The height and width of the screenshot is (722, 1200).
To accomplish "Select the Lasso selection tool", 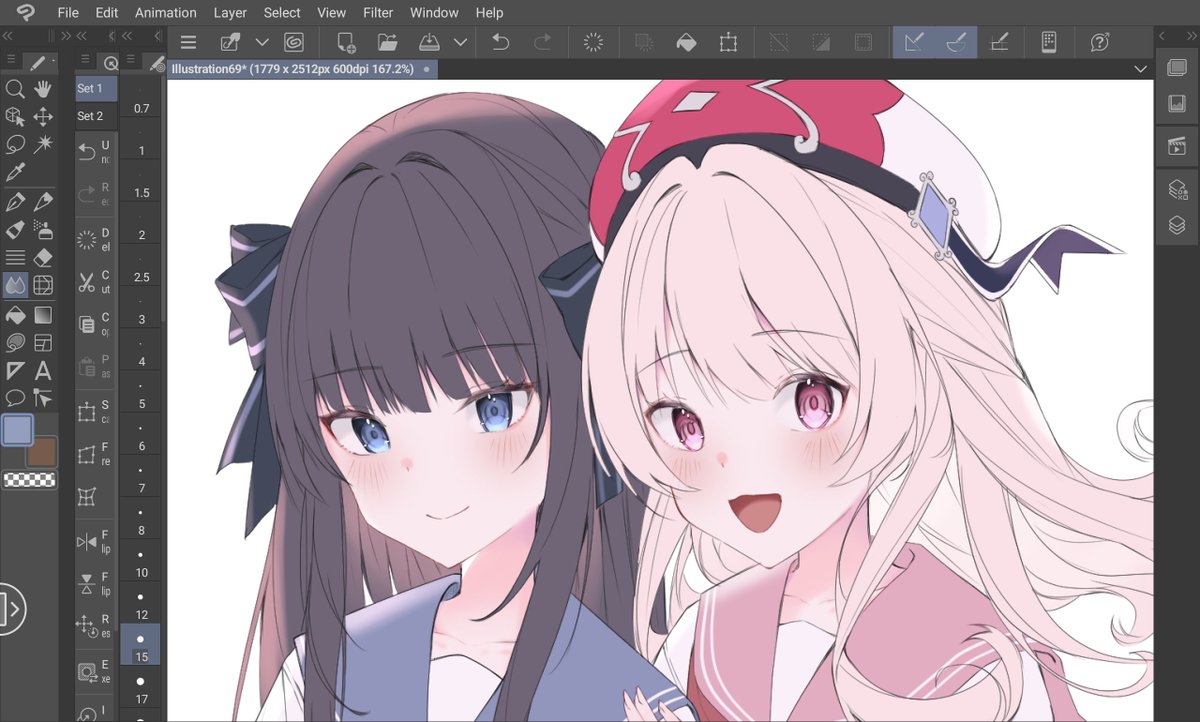I will point(15,145).
